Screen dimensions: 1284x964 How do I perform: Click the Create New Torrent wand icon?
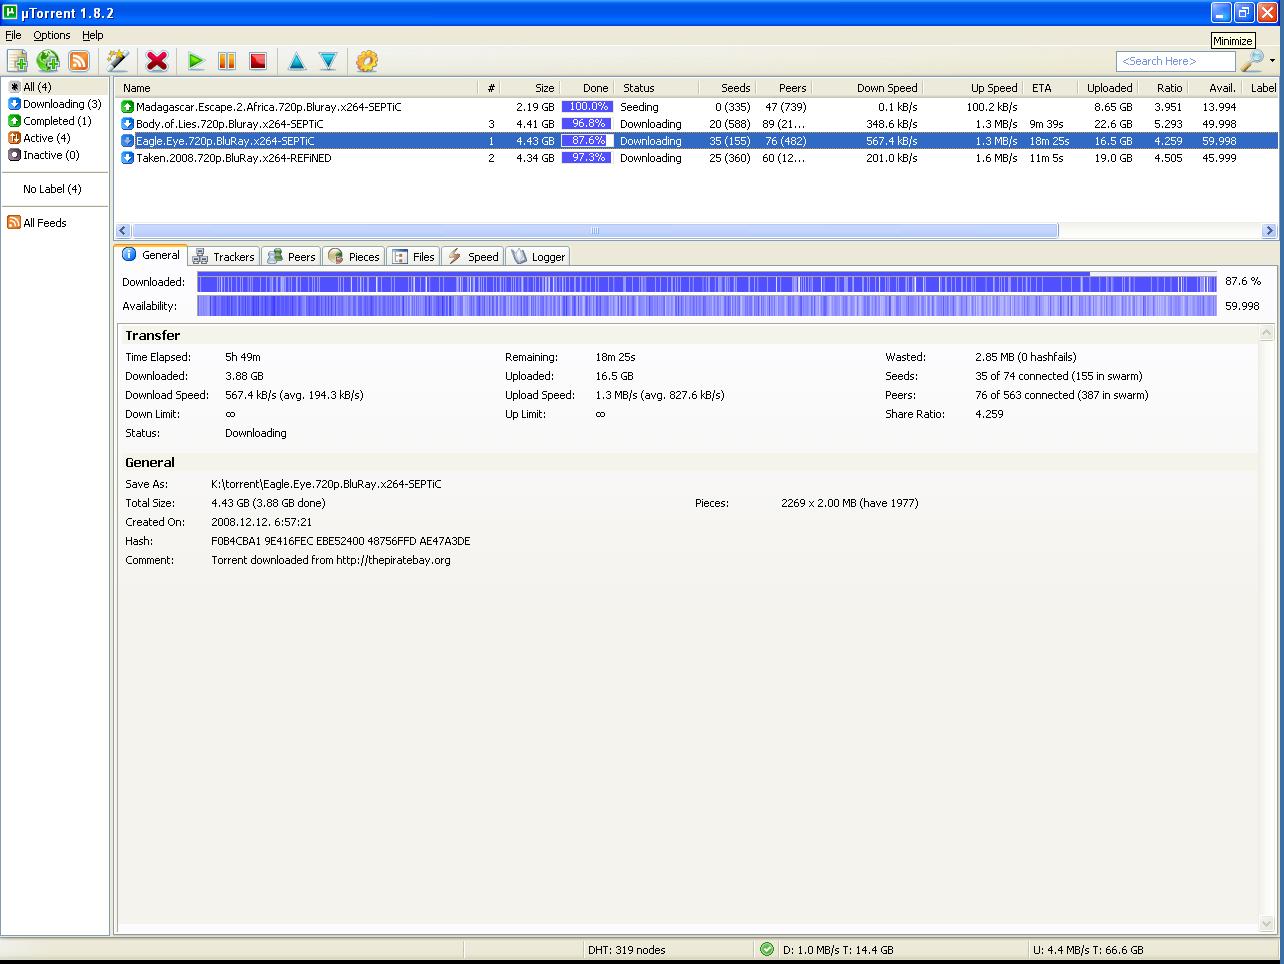pyautogui.click(x=118, y=61)
